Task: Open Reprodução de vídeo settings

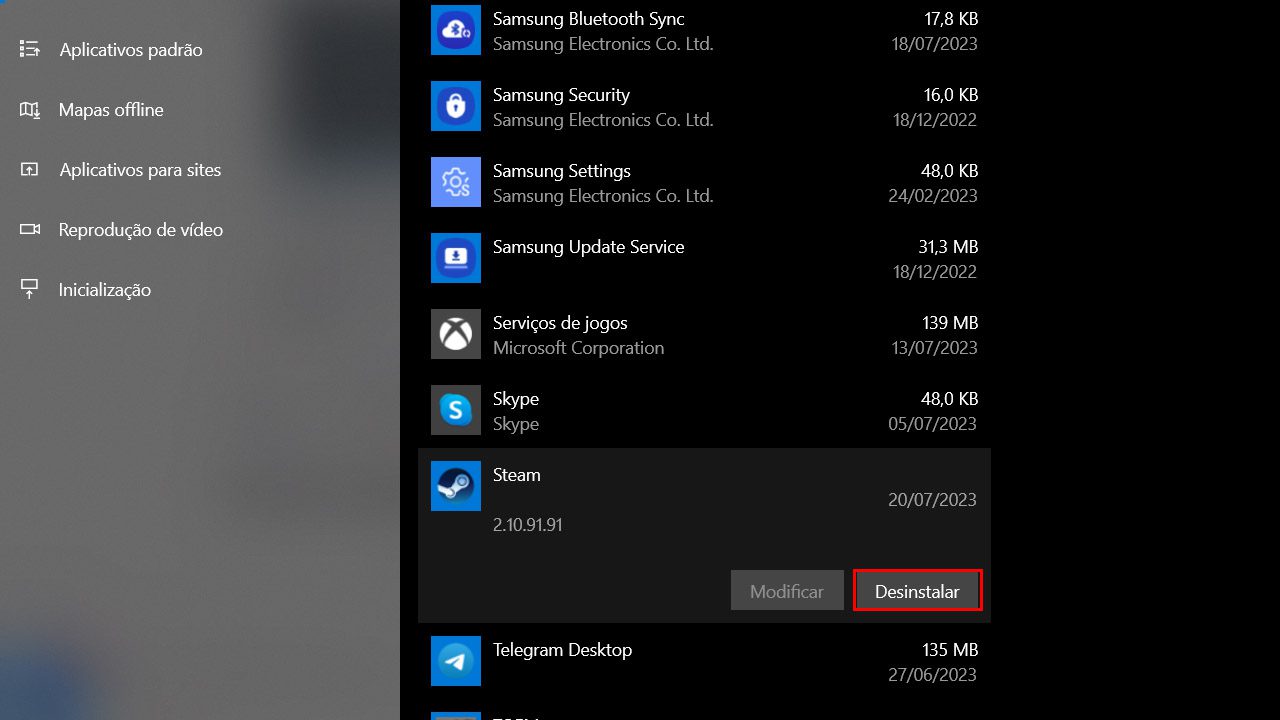Action: pos(141,229)
